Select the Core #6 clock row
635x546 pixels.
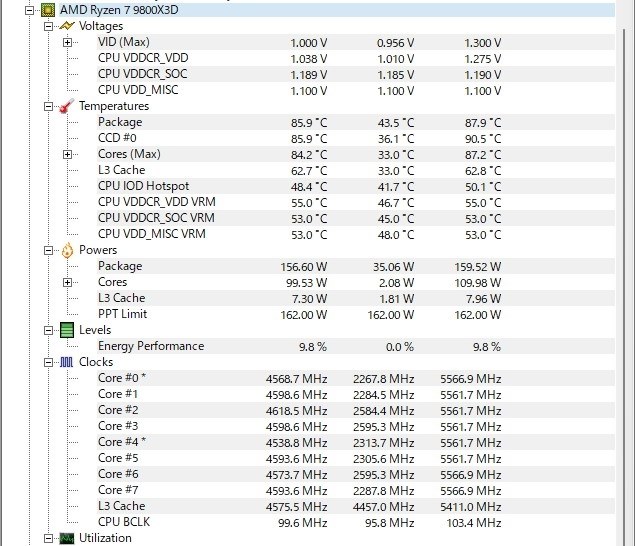coord(356,474)
